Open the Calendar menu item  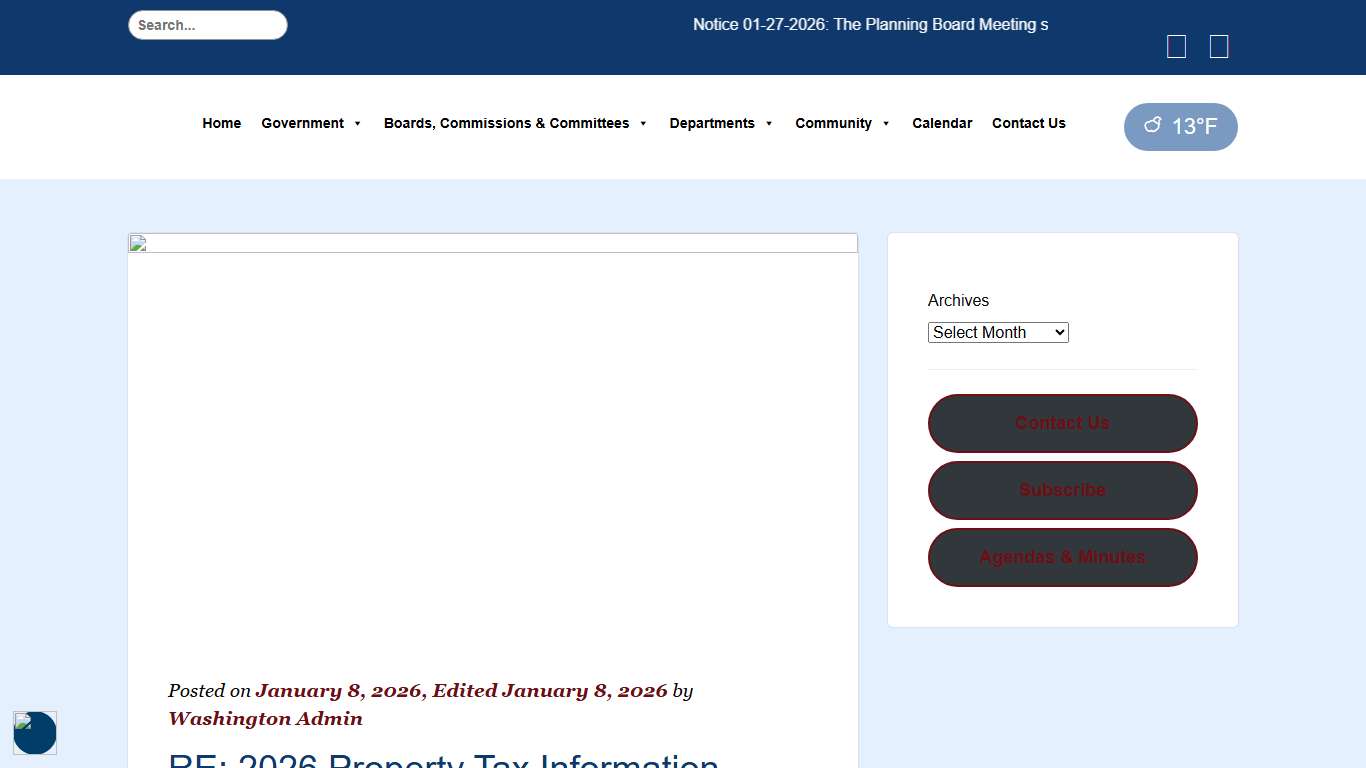coord(942,123)
